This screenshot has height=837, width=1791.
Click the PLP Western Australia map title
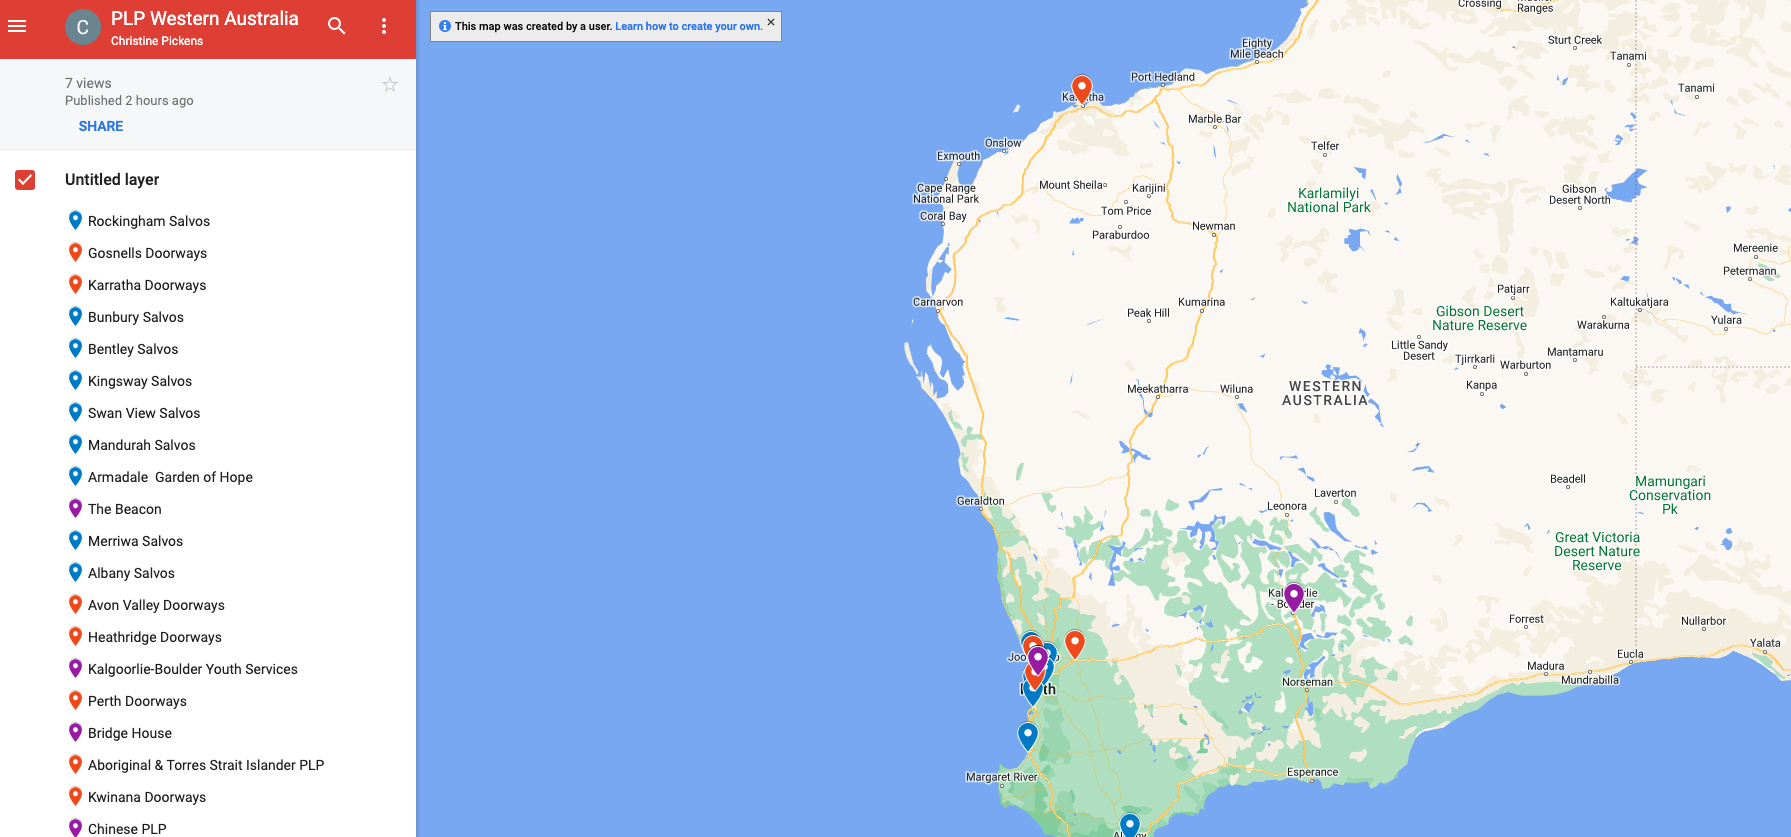click(x=205, y=19)
